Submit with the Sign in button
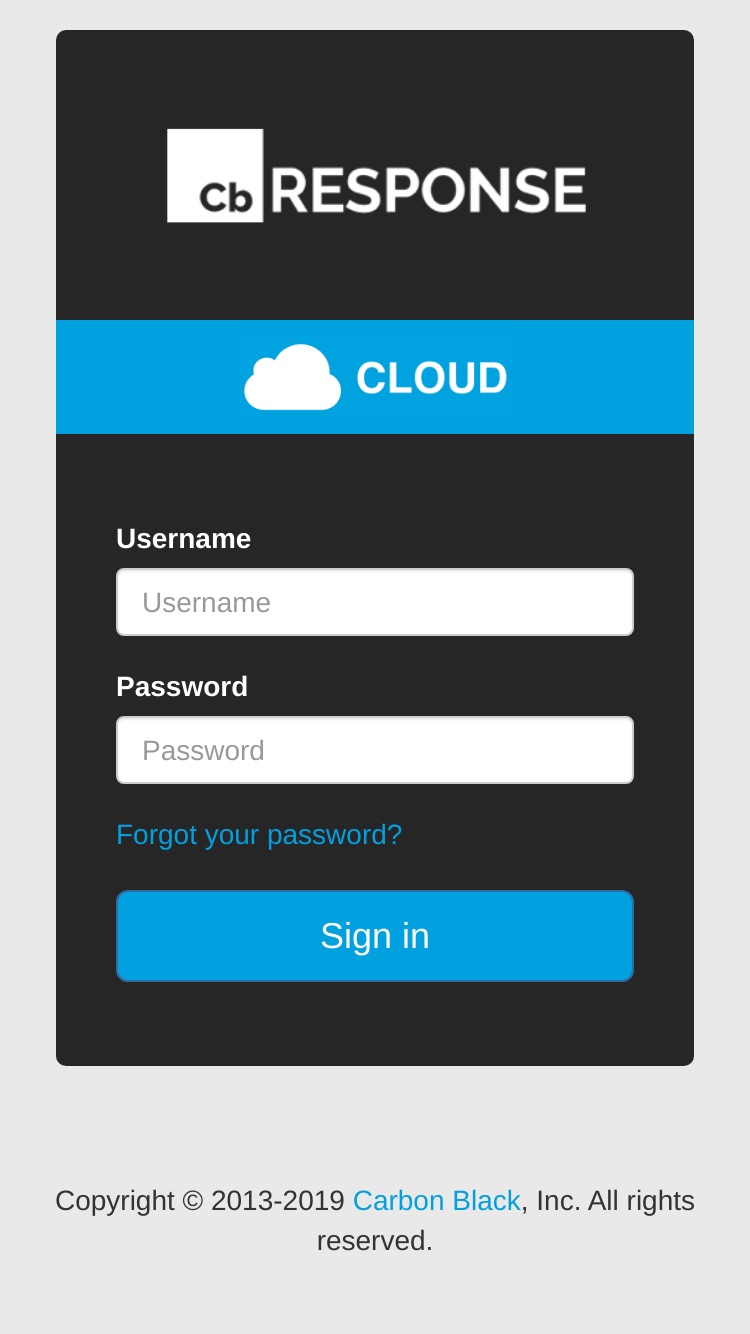This screenshot has height=1334, width=750. tap(375, 936)
